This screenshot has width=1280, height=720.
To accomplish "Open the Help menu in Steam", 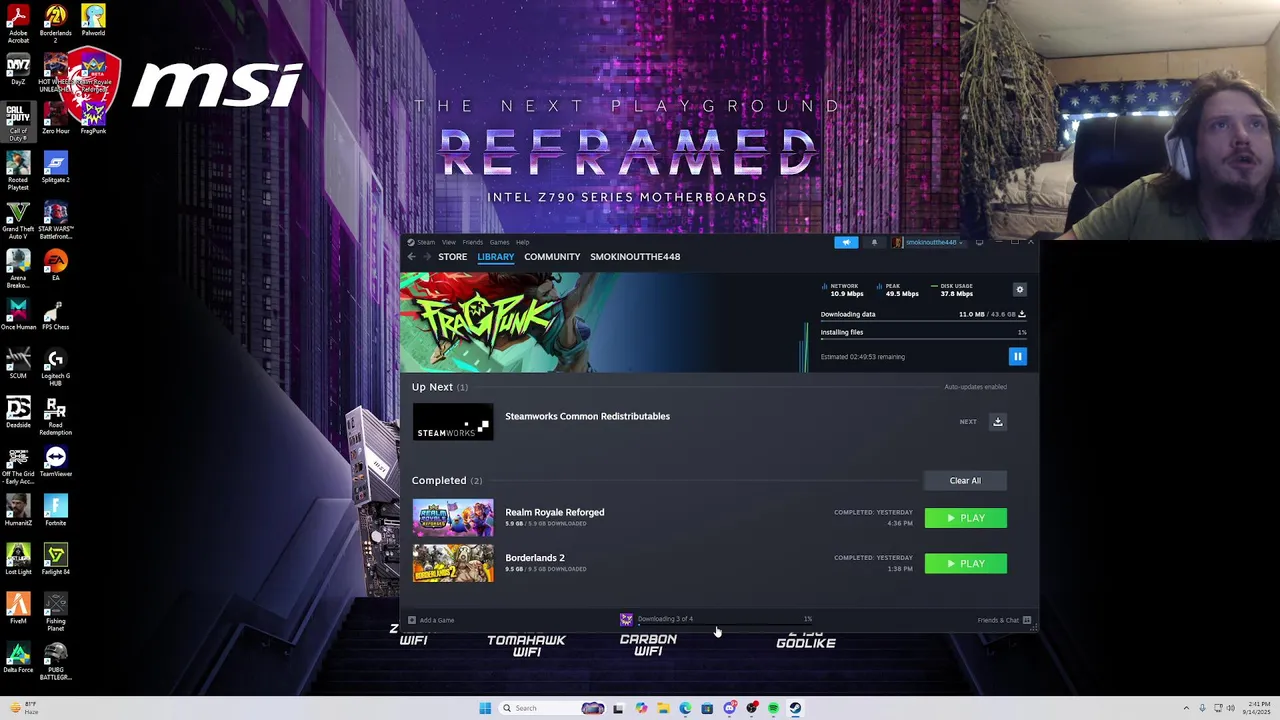I will click(522, 242).
